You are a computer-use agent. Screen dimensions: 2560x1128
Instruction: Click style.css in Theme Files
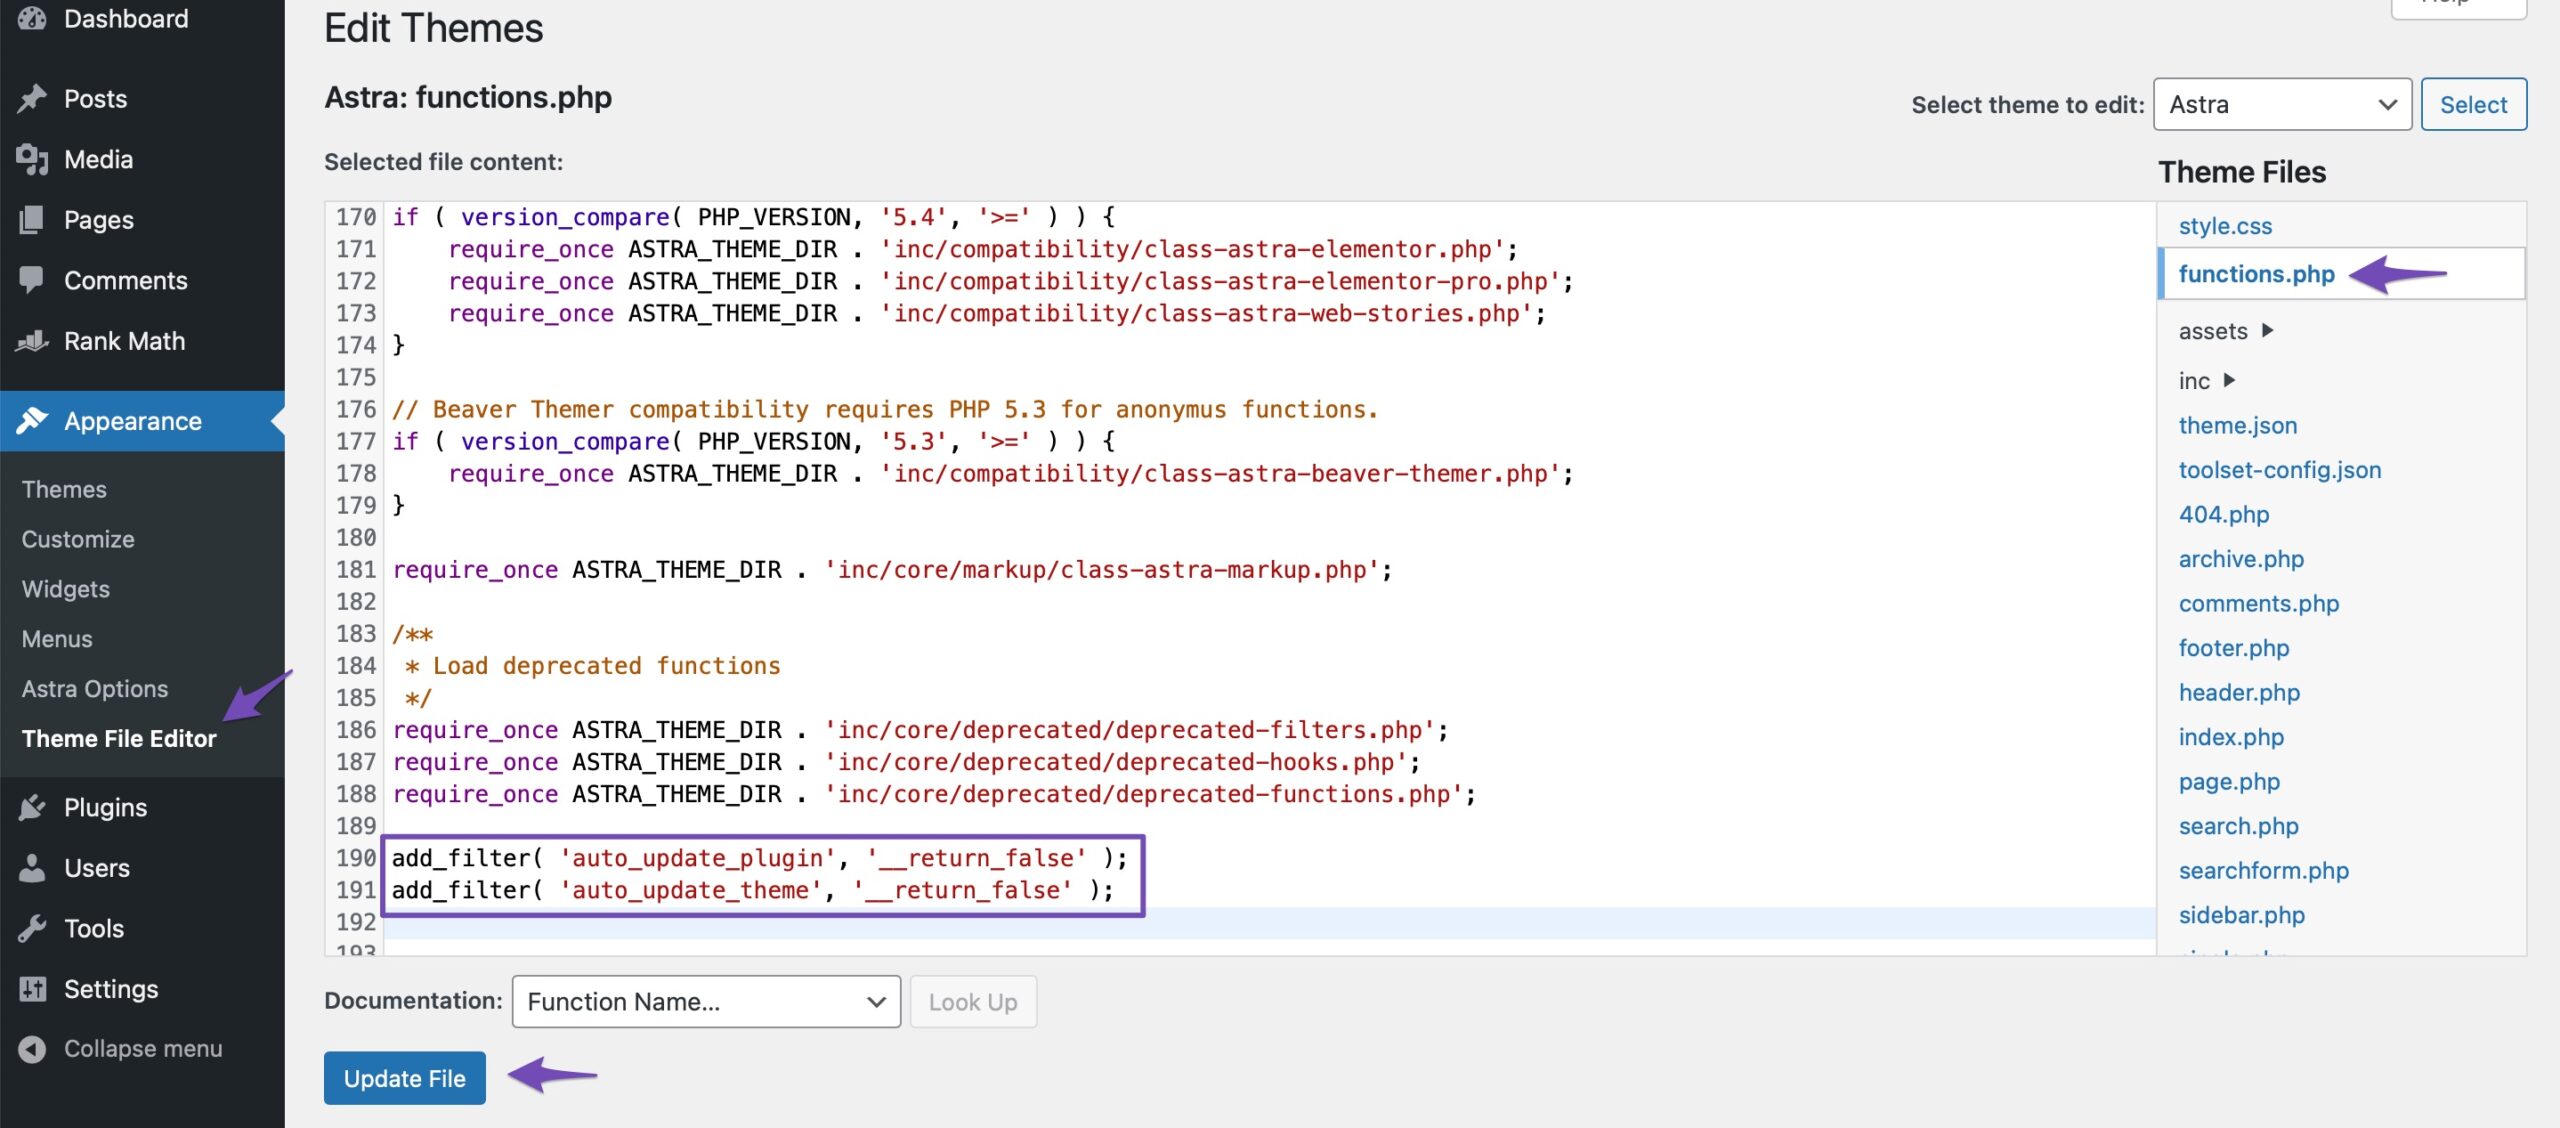pyautogui.click(x=2224, y=225)
